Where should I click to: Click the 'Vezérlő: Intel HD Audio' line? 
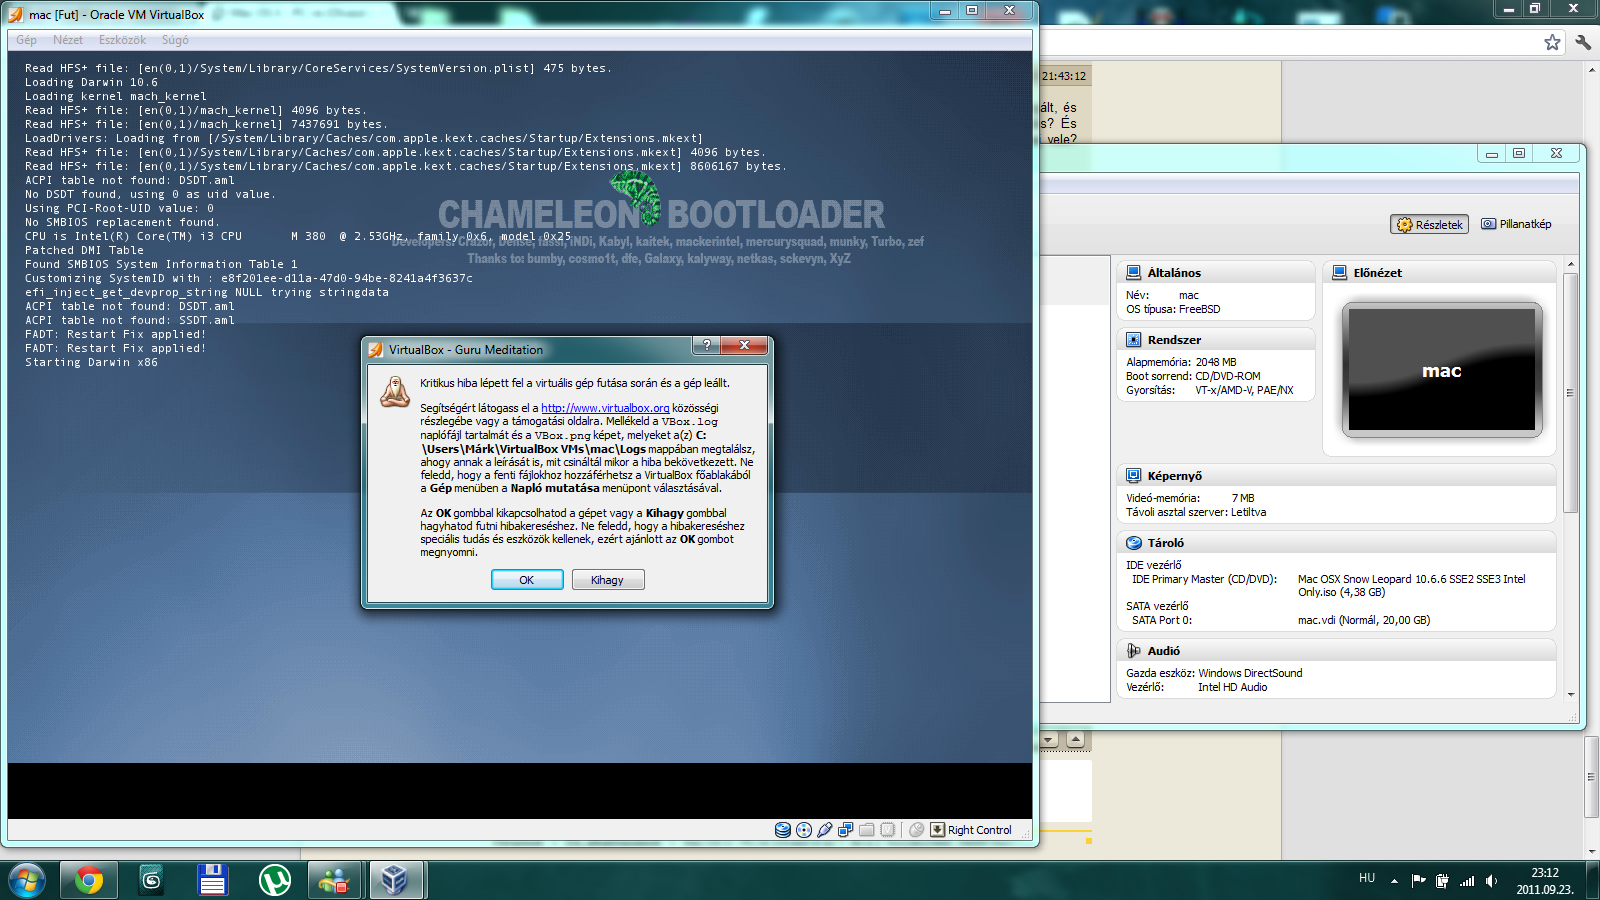click(1197, 687)
